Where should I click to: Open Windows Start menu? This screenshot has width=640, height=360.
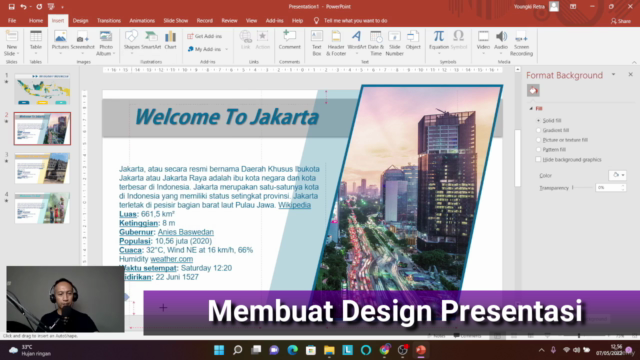(219, 350)
